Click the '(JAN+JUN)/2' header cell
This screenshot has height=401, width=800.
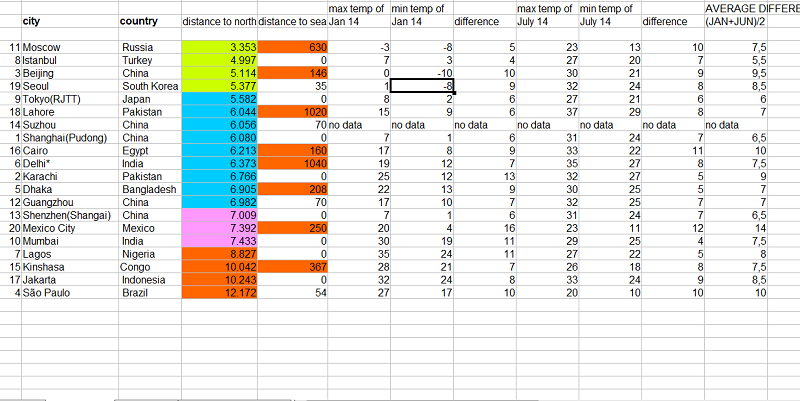(736, 21)
